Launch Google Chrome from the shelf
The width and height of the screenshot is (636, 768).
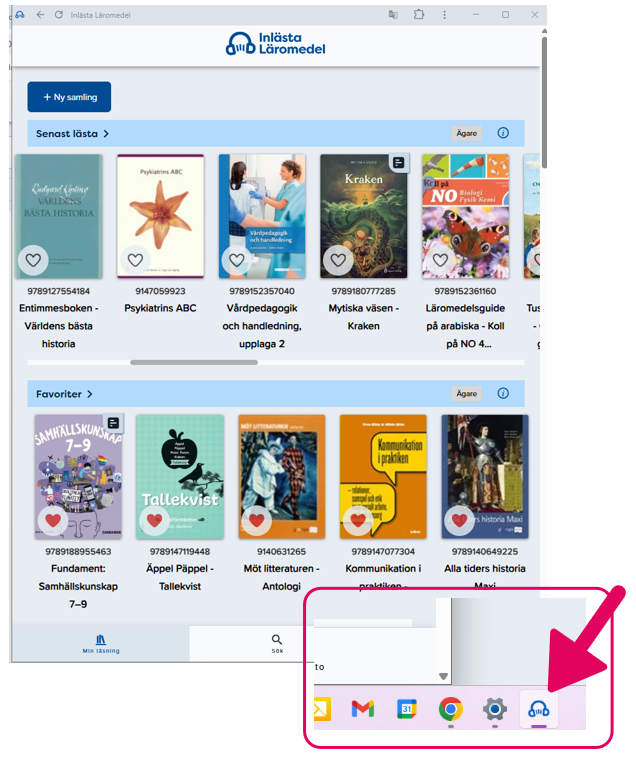click(x=450, y=709)
